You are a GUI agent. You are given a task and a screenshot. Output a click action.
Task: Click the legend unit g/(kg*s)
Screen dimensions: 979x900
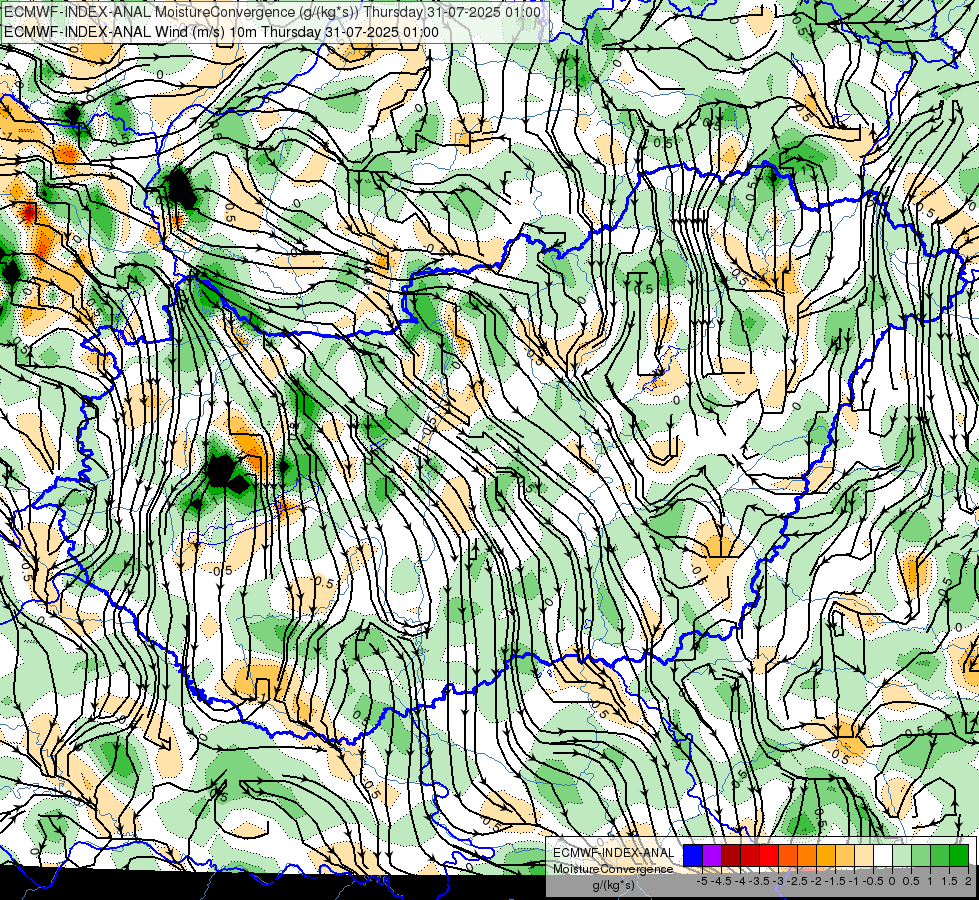click(614, 886)
